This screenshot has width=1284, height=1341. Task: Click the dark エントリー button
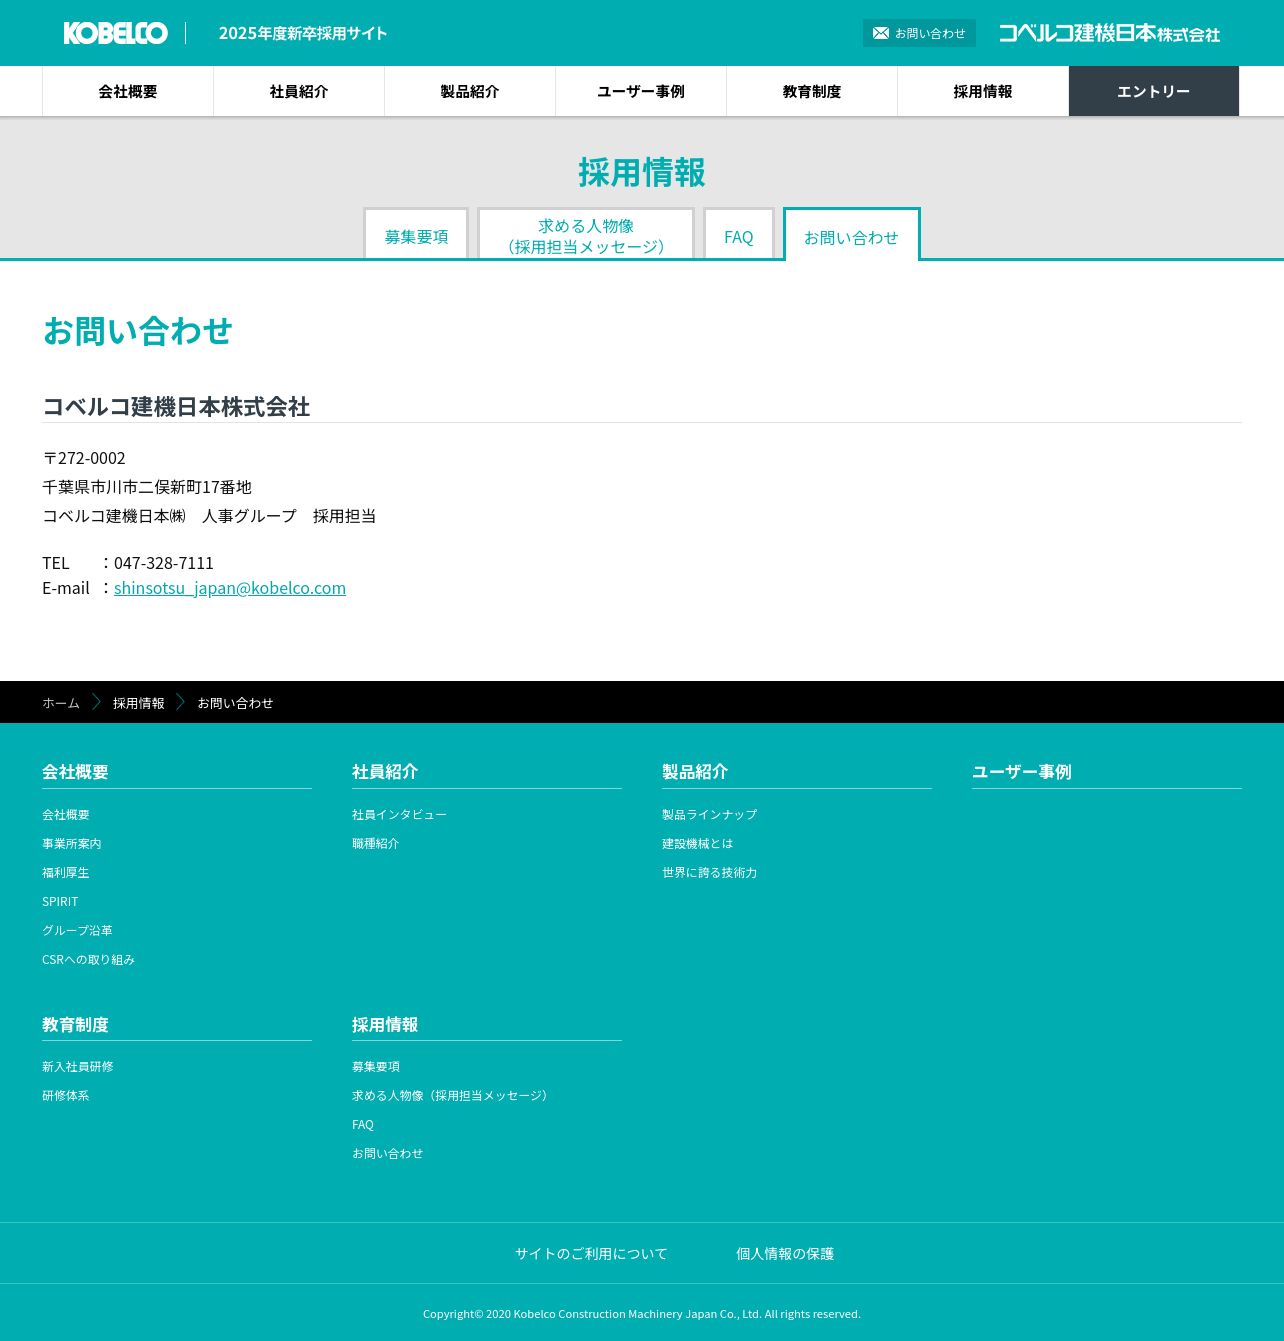[x=1154, y=91]
